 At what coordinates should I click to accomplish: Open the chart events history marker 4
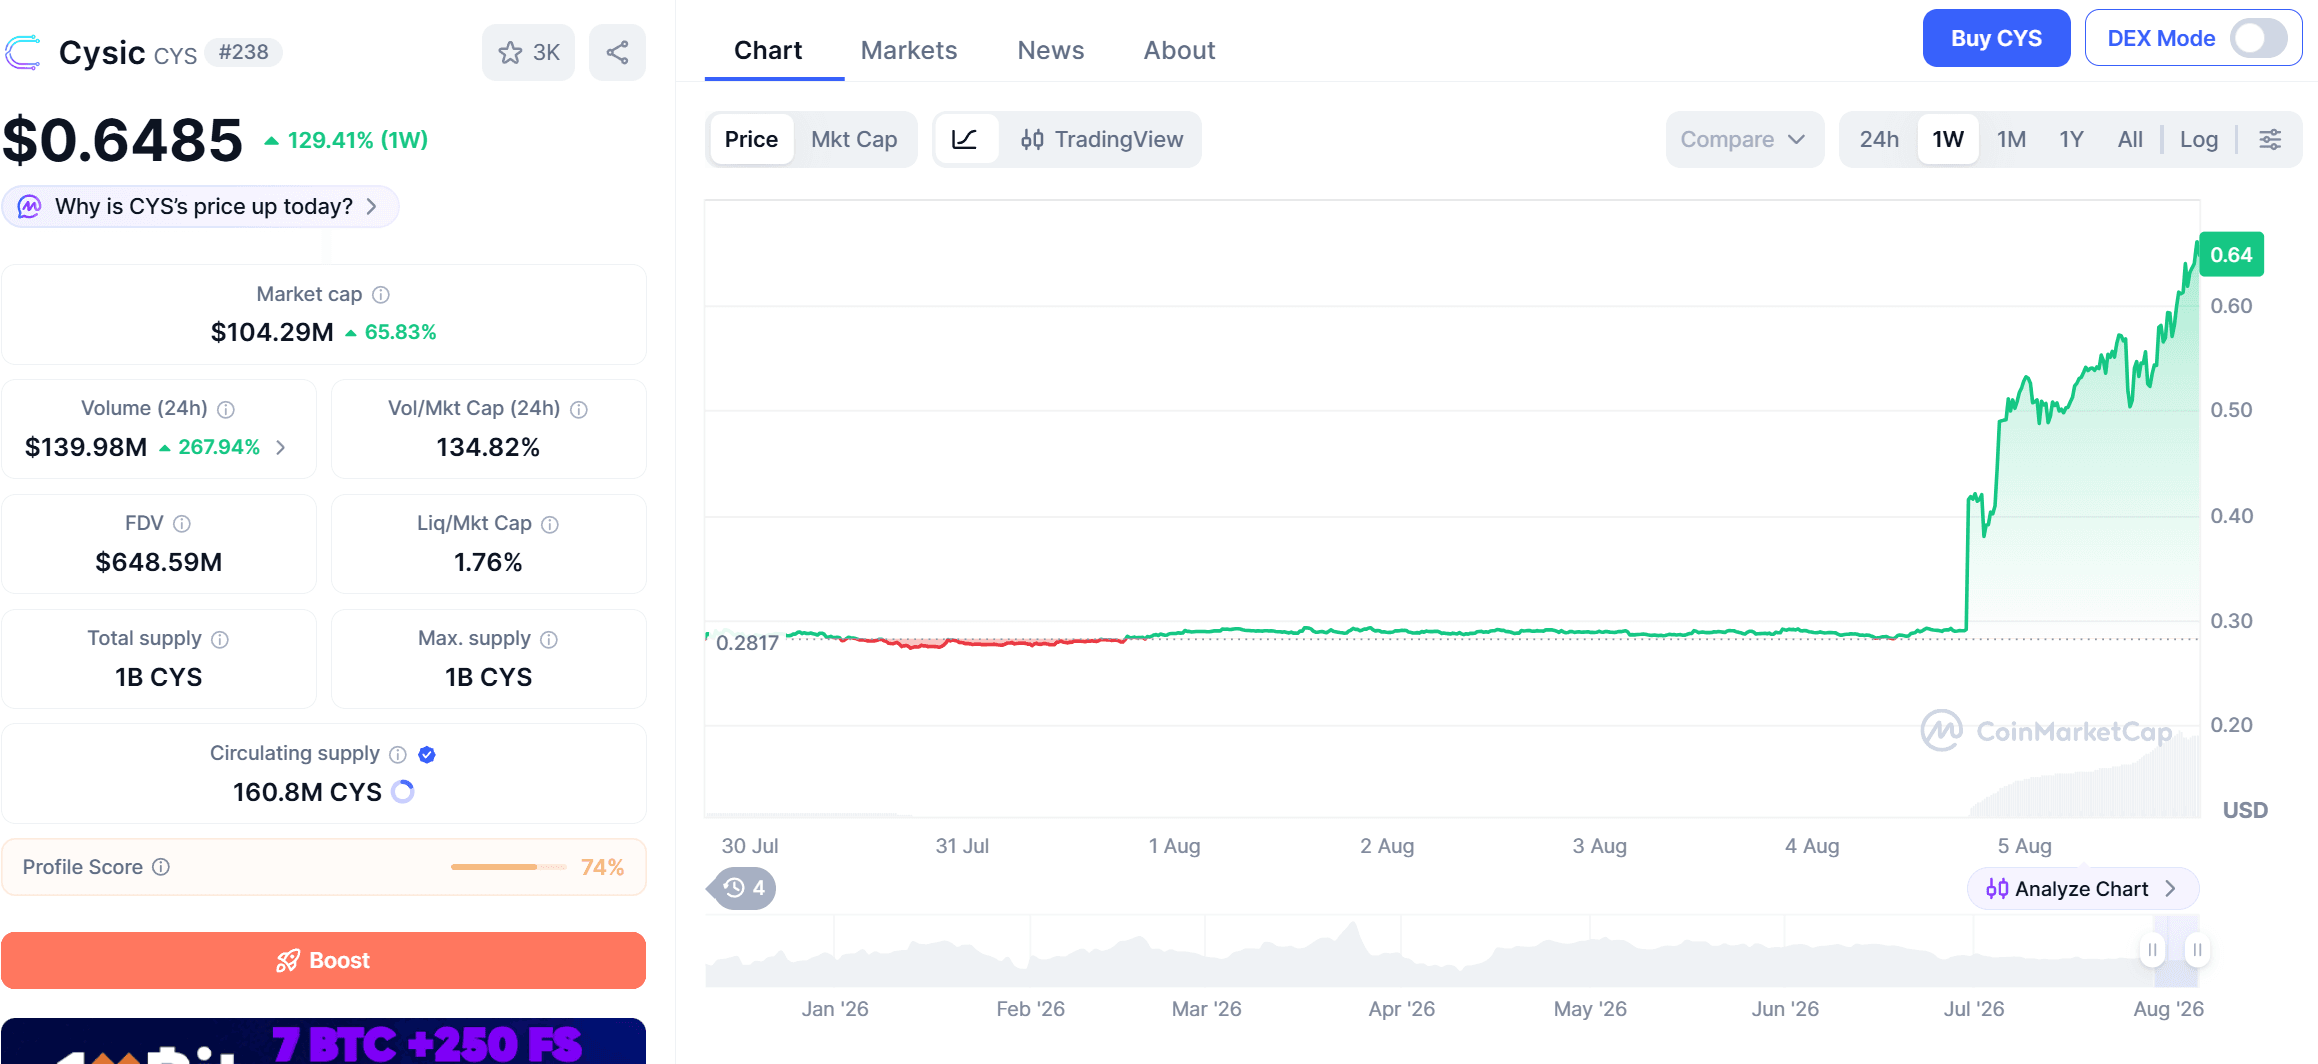tap(744, 888)
